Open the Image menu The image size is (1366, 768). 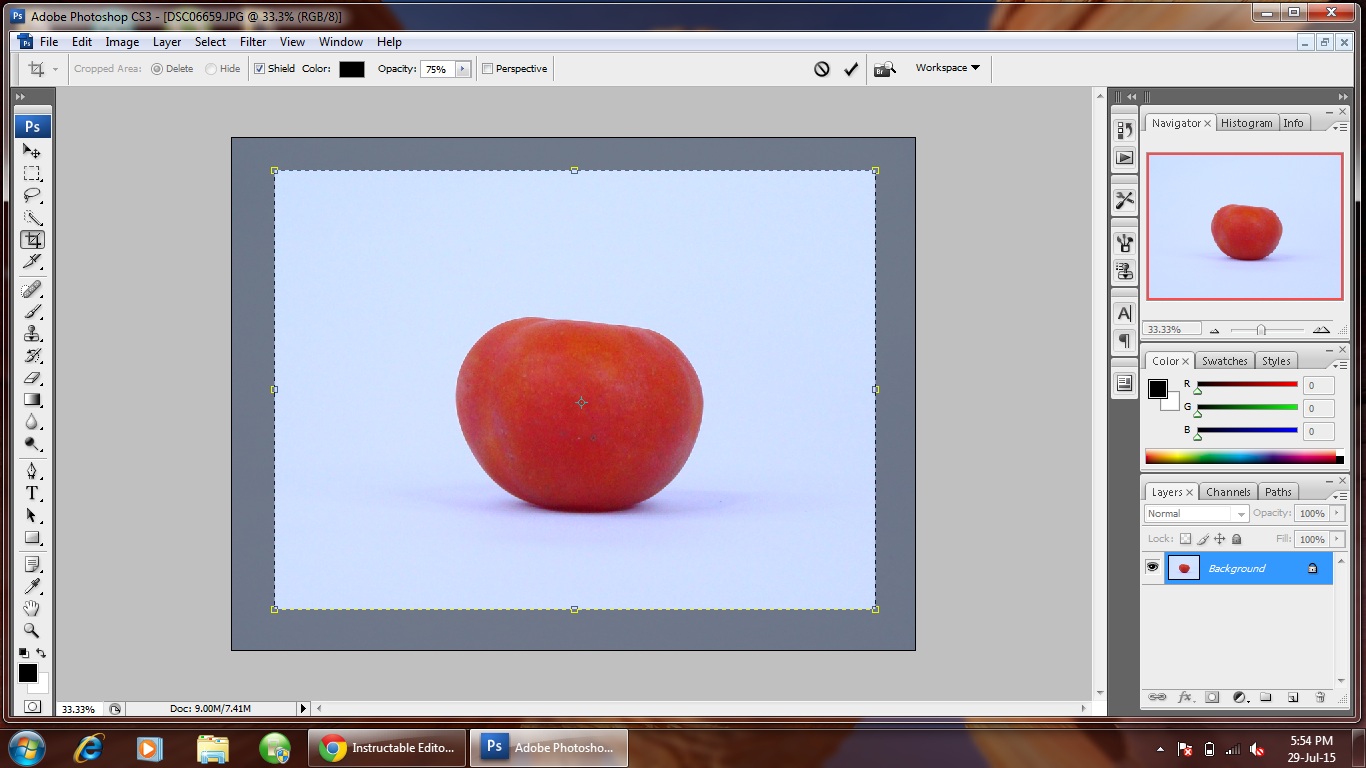pos(122,42)
